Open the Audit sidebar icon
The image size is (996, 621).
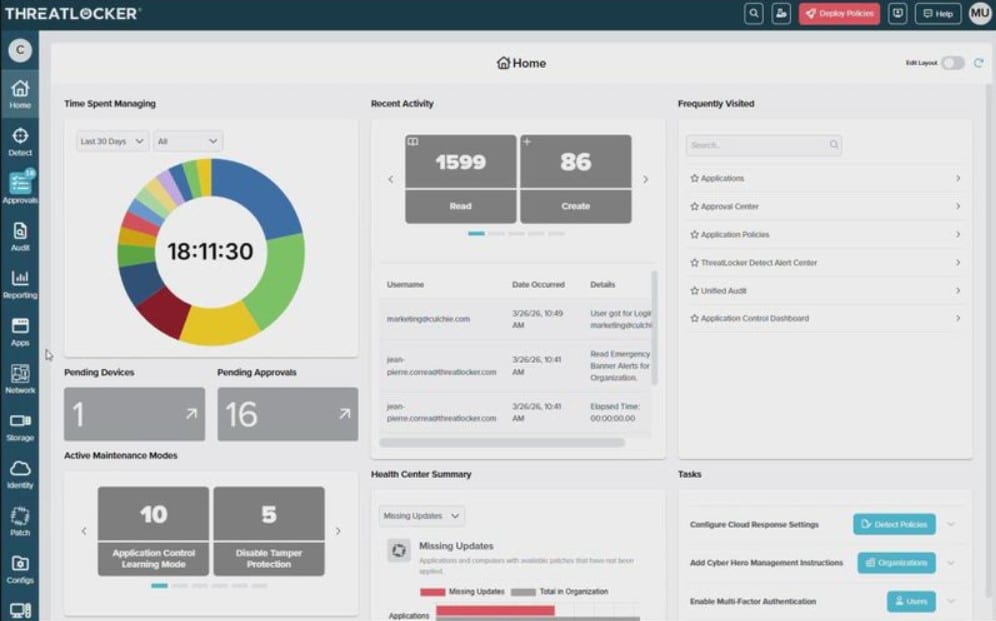point(20,236)
